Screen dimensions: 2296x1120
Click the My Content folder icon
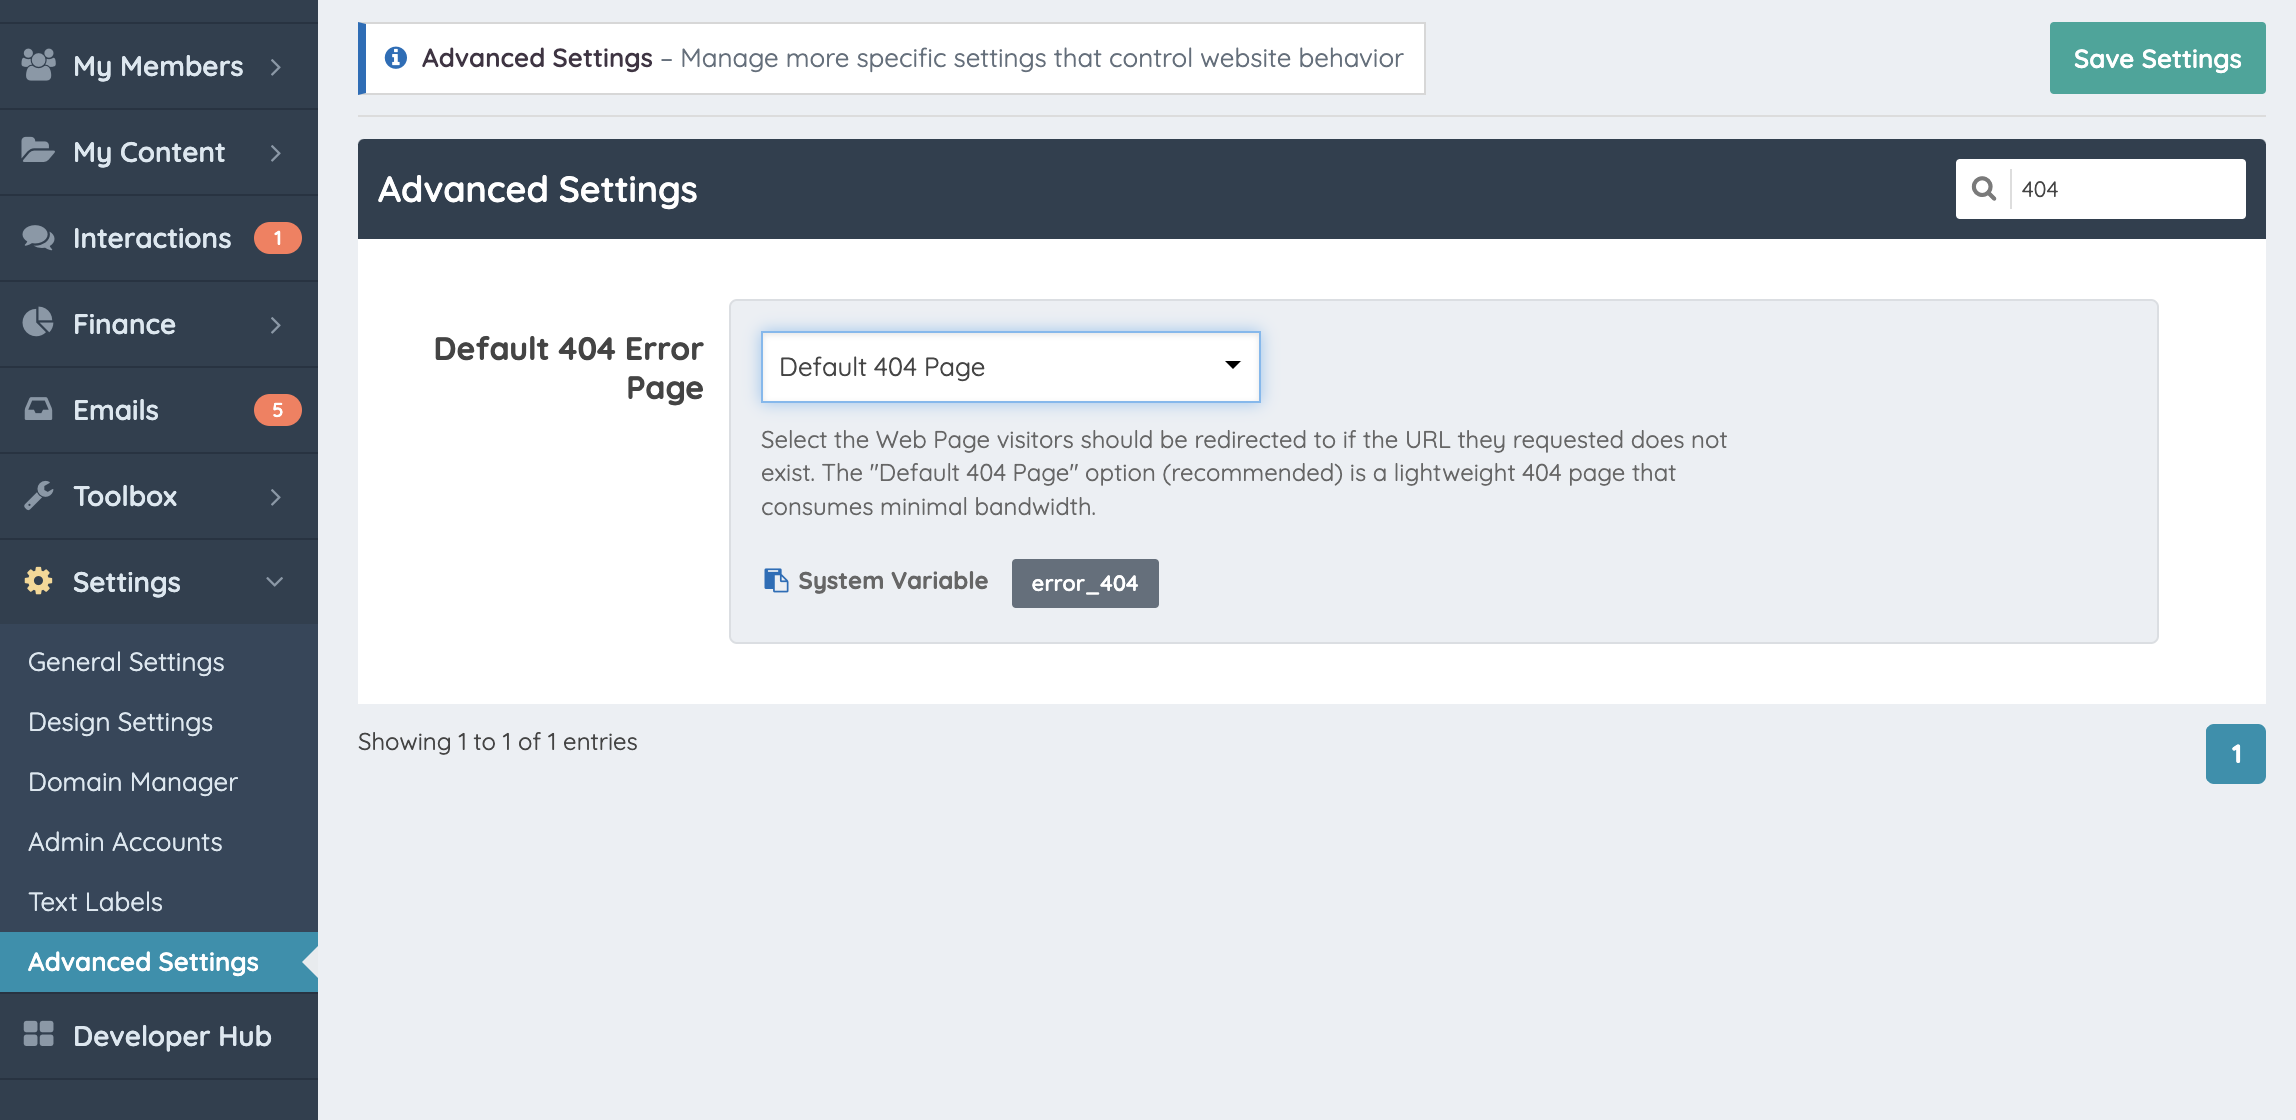(38, 151)
